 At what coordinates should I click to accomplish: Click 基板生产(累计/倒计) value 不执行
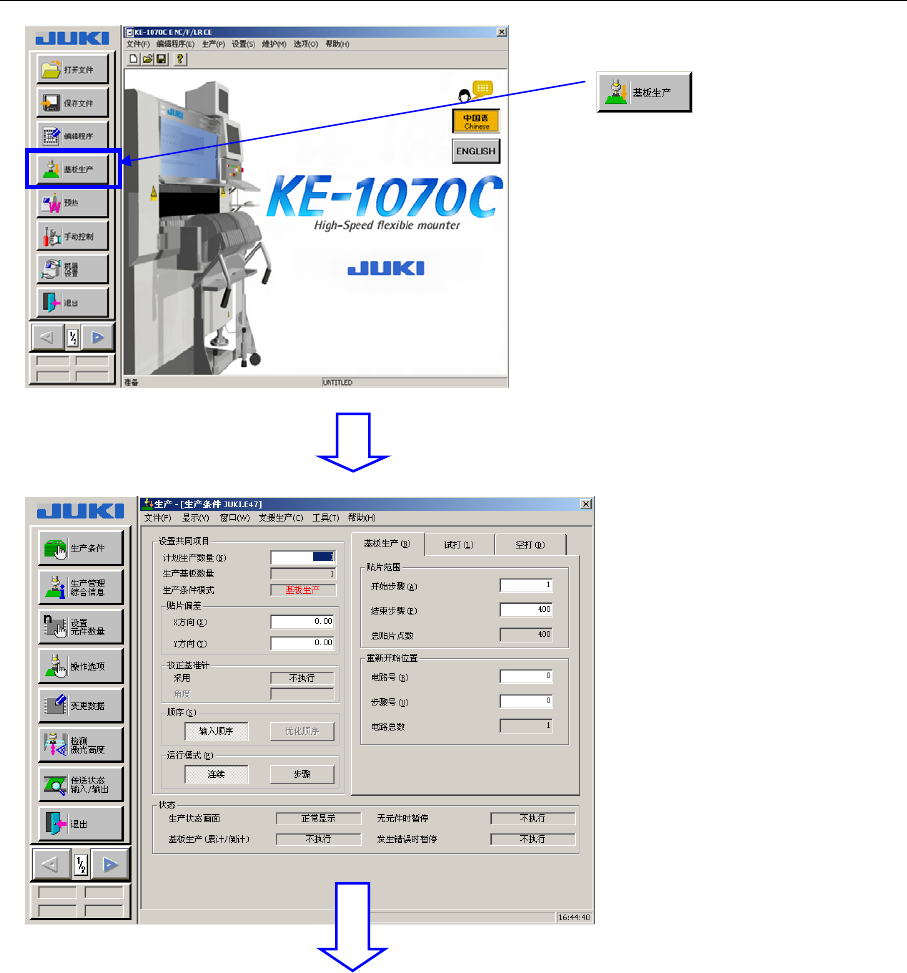pos(318,838)
